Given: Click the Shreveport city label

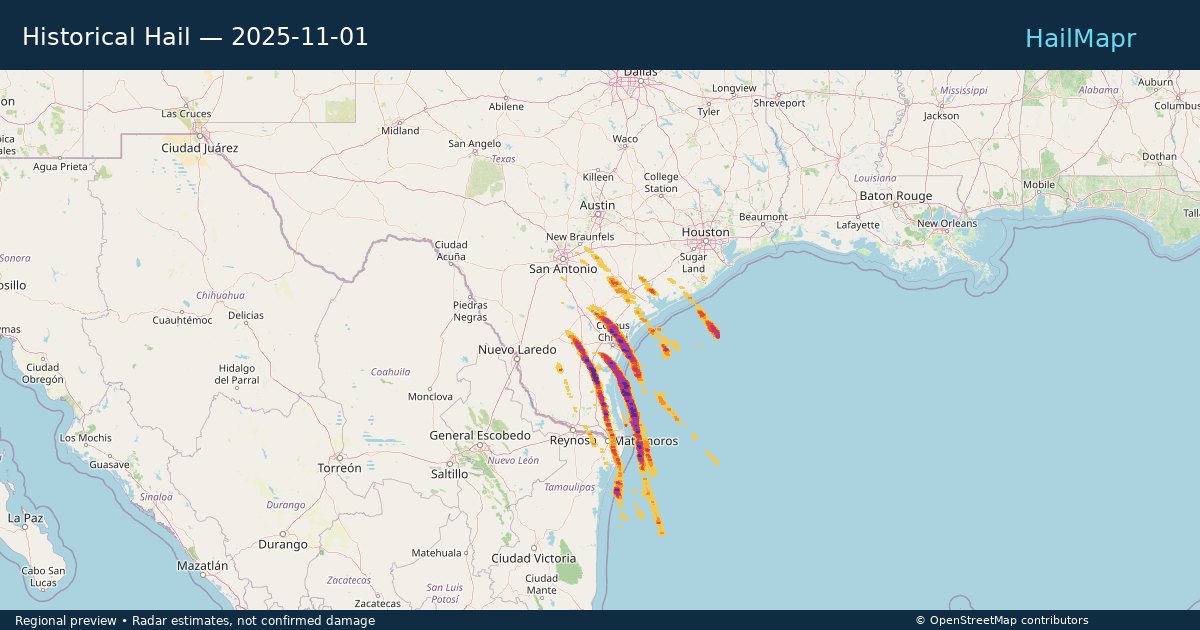Looking at the screenshot, I should [779, 103].
